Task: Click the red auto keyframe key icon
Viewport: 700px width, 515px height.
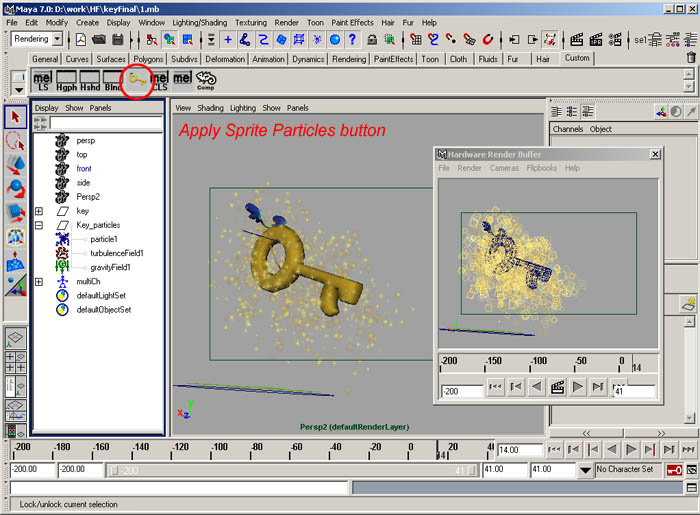Action: coord(676,469)
